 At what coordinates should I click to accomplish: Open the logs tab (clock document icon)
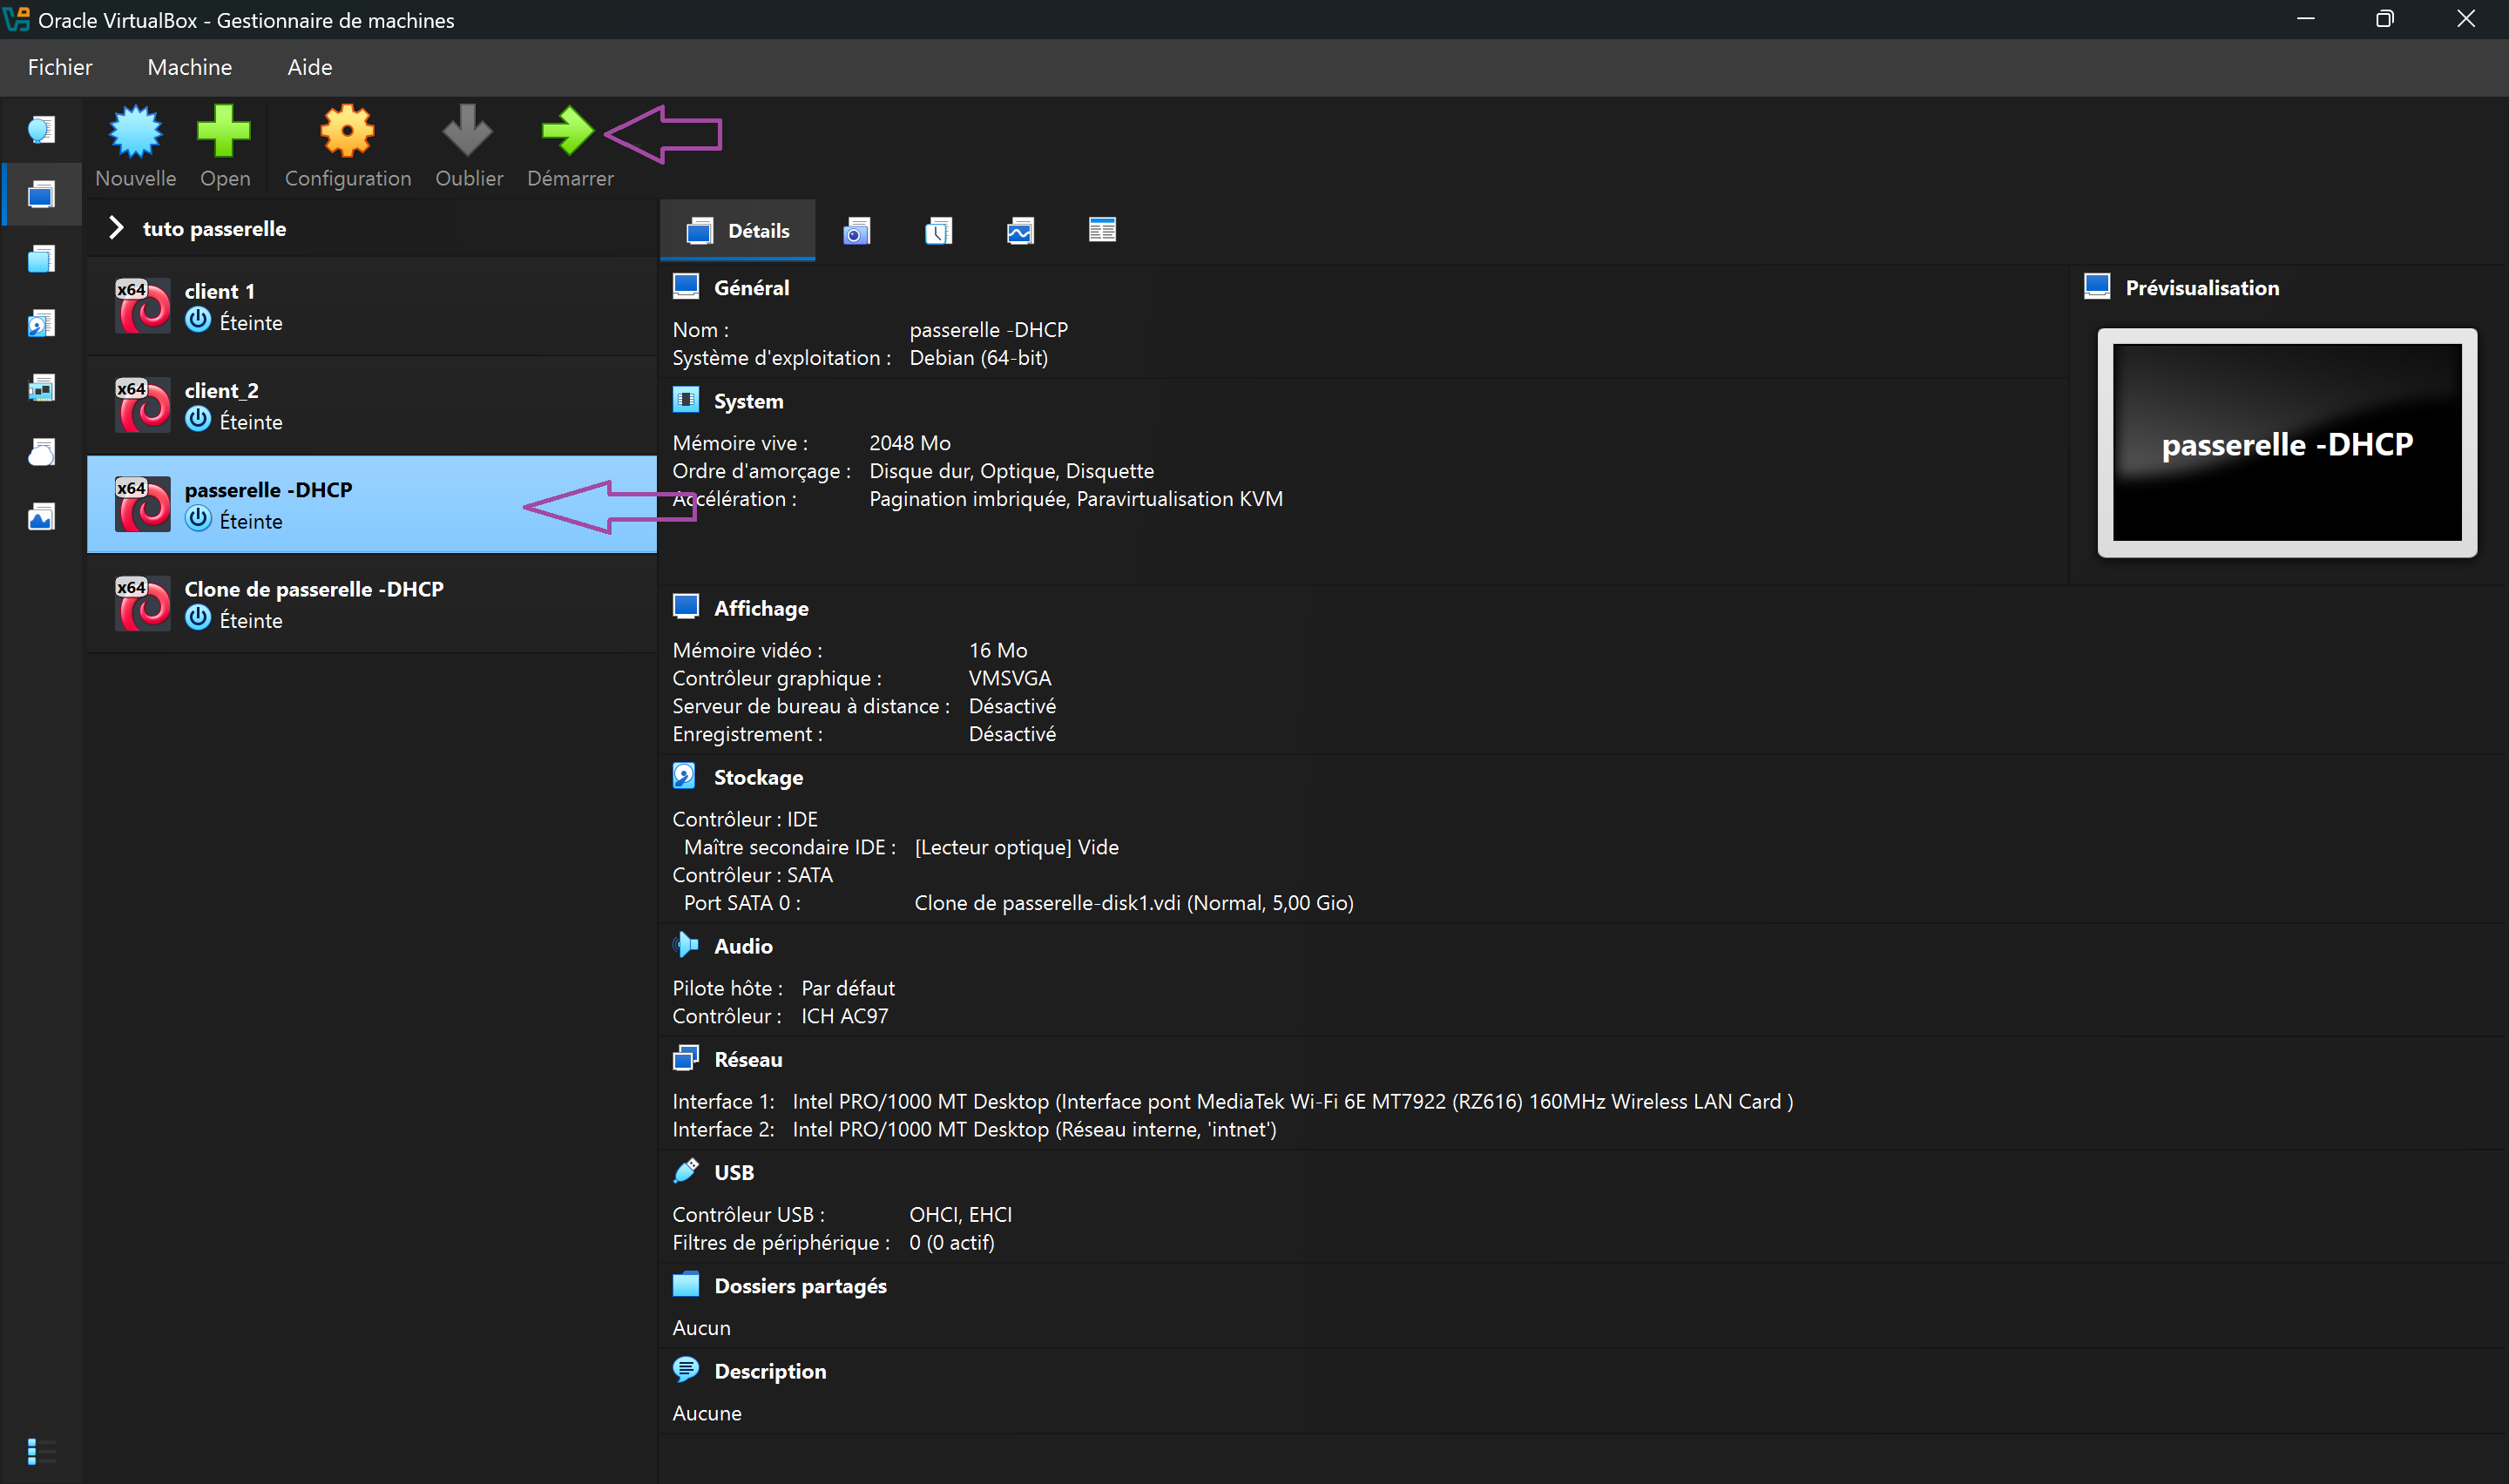pos(938,231)
